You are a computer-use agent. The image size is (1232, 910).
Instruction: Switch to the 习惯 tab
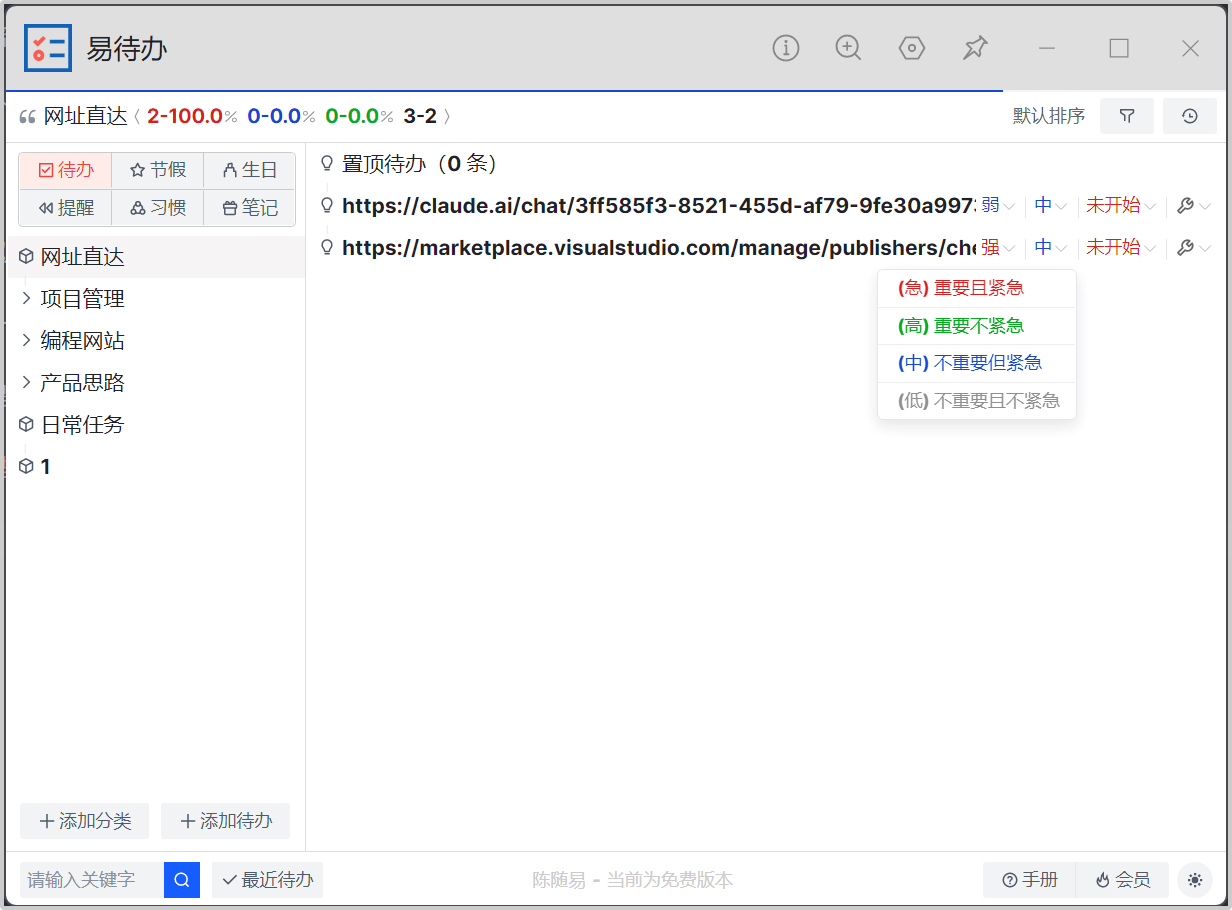[x=158, y=207]
